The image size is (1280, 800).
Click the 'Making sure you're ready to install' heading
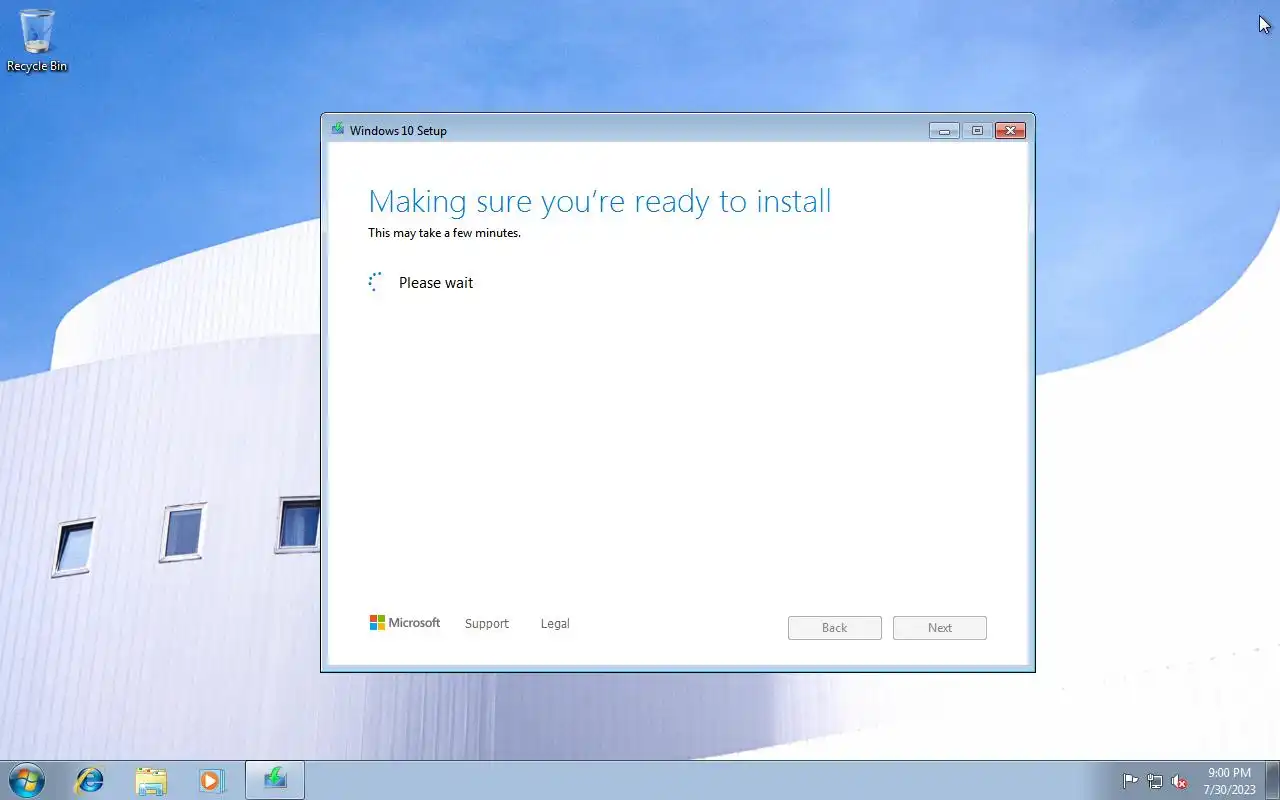coord(600,202)
